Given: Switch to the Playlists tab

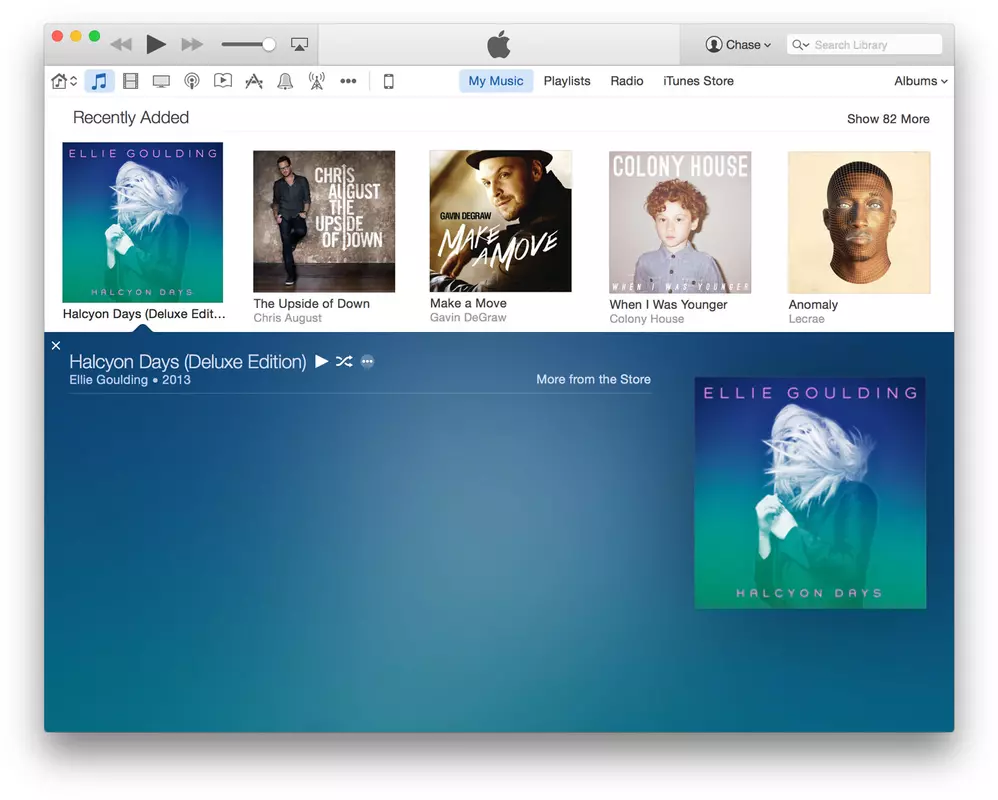Looking at the screenshot, I should (567, 81).
